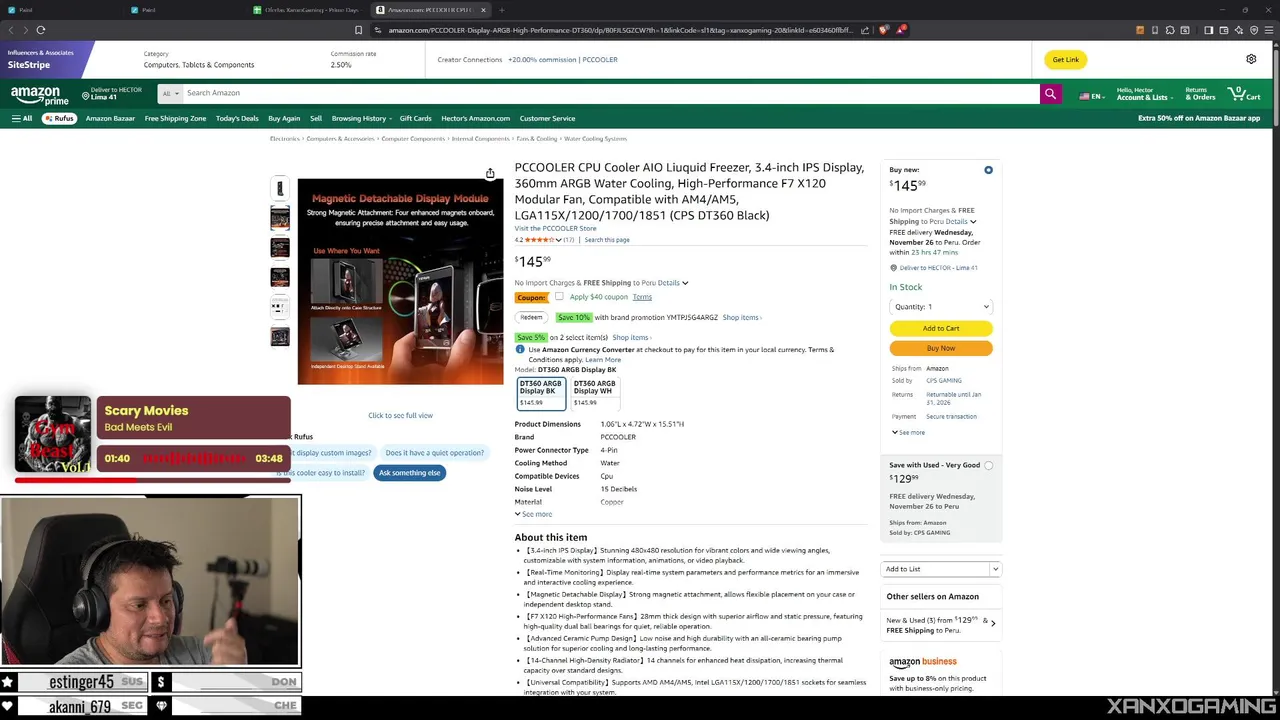Select the last product thumbnail image
This screenshot has width=1280, height=720.
tap(280, 337)
